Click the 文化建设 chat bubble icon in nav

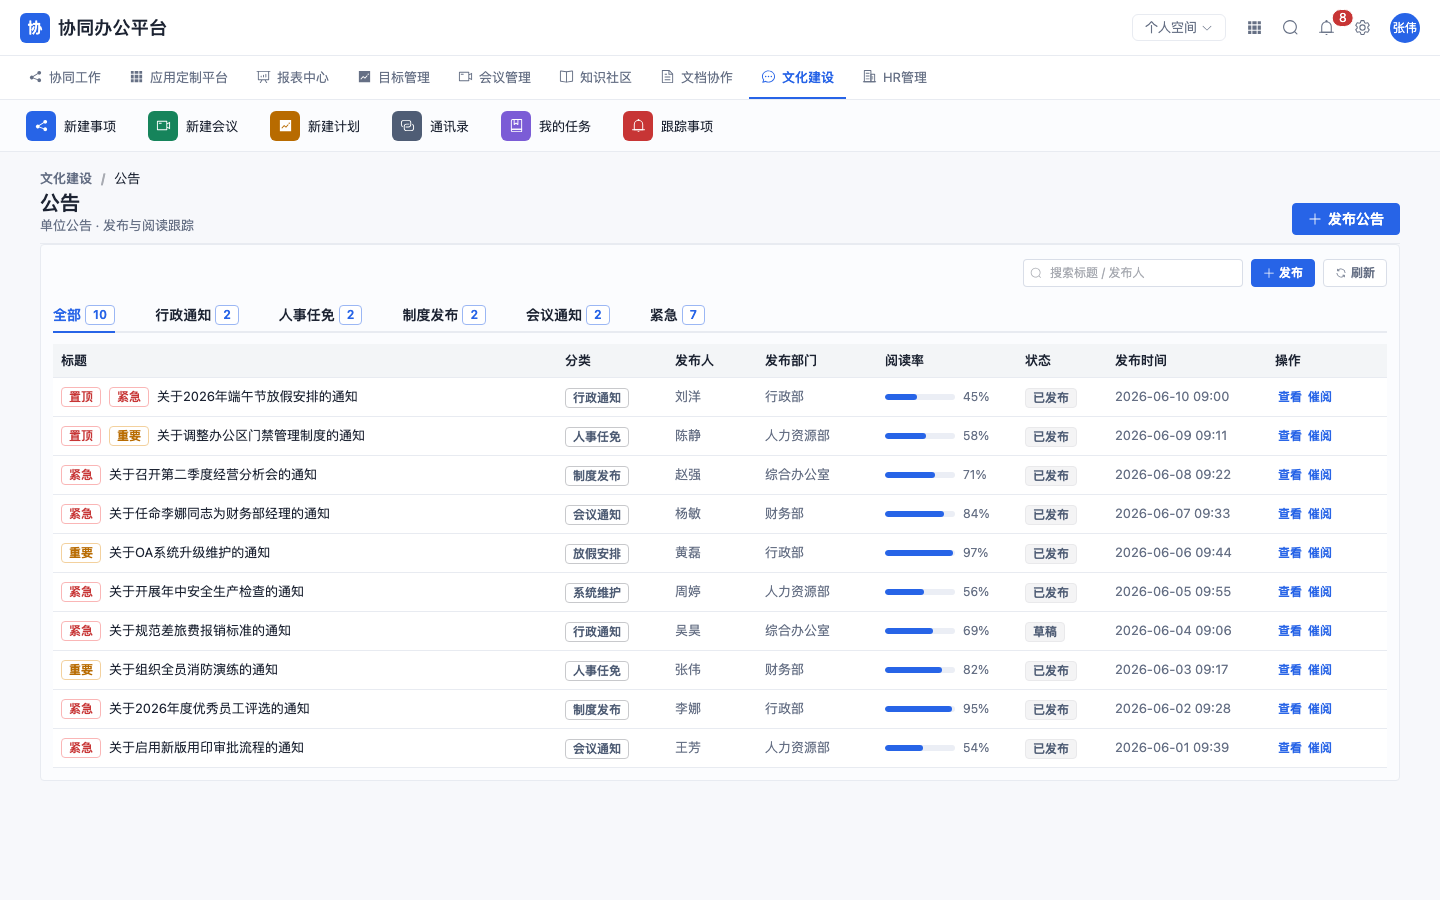click(x=769, y=77)
